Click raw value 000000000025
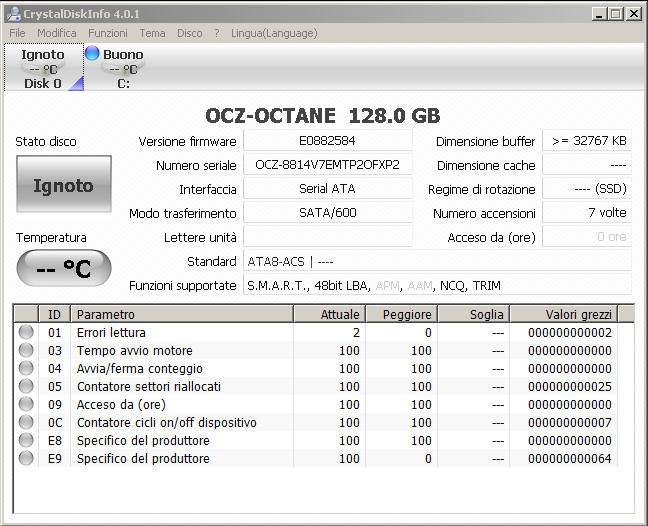The width and height of the screenshot is (648, 526). point(569,386)
